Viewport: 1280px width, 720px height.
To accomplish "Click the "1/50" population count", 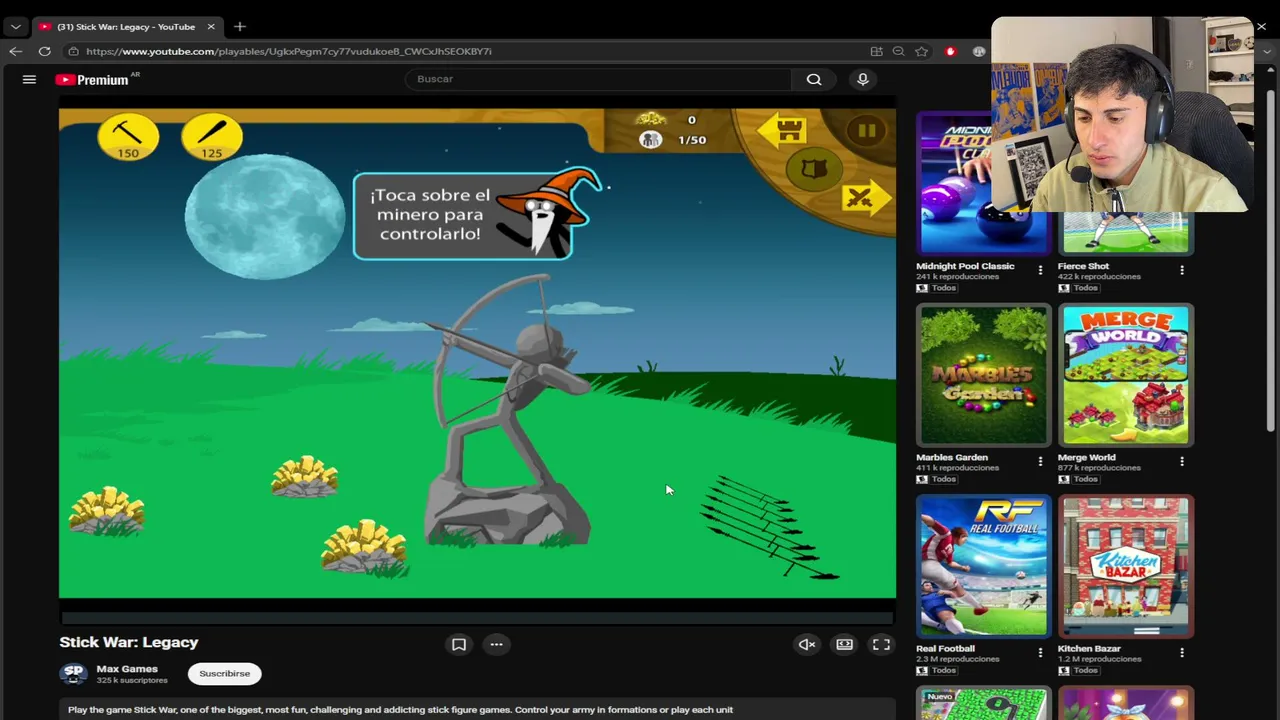I will pyautogui.click(x=692, y=140).
